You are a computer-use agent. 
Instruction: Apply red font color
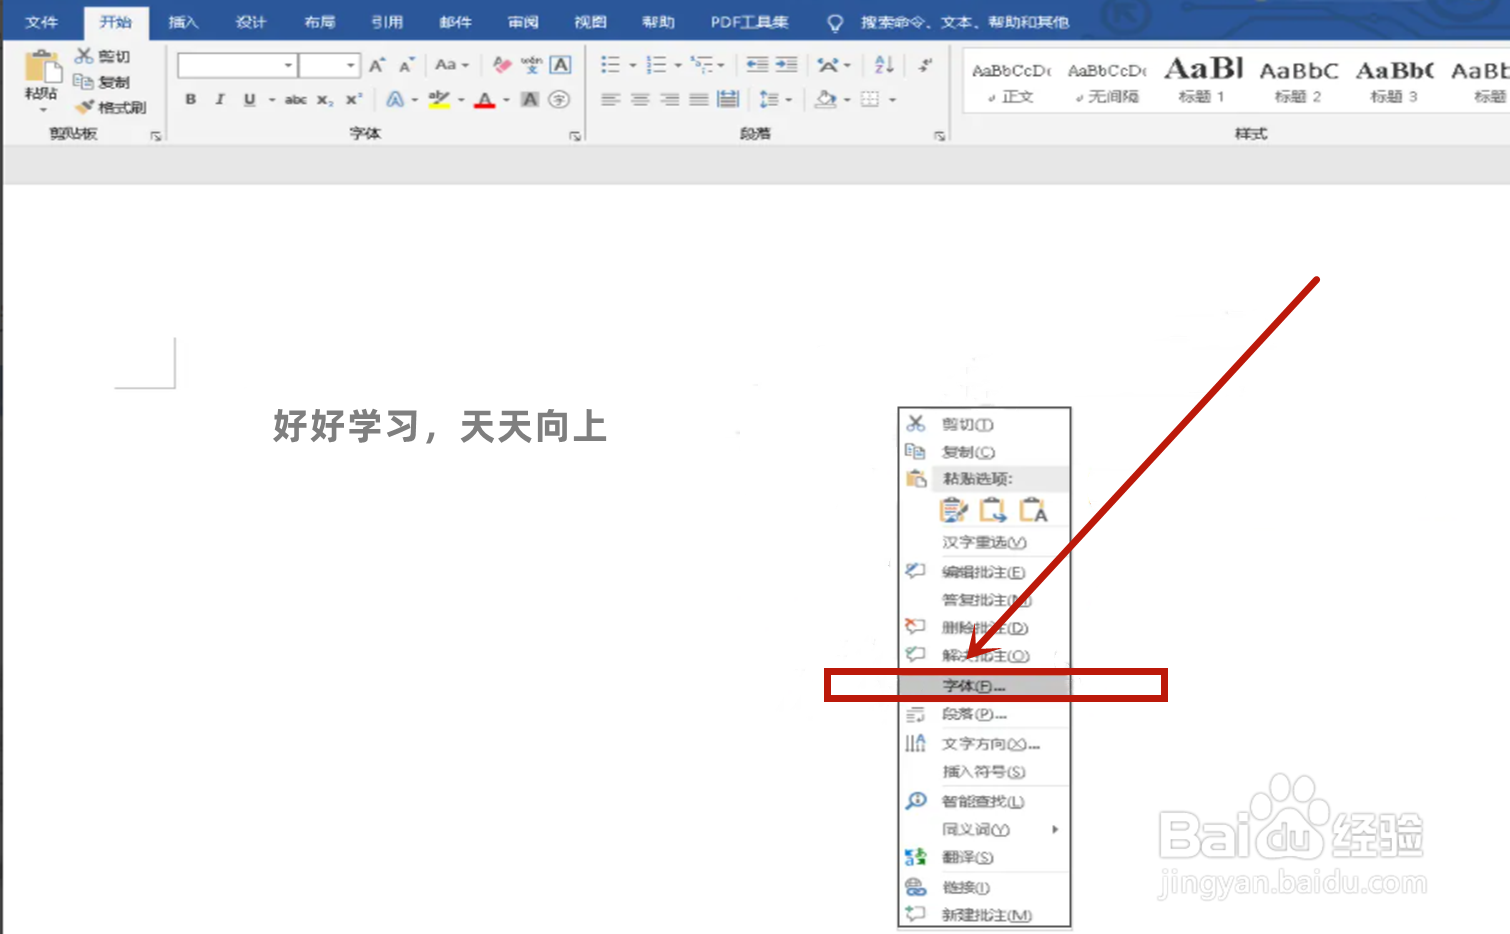point(485,99)
